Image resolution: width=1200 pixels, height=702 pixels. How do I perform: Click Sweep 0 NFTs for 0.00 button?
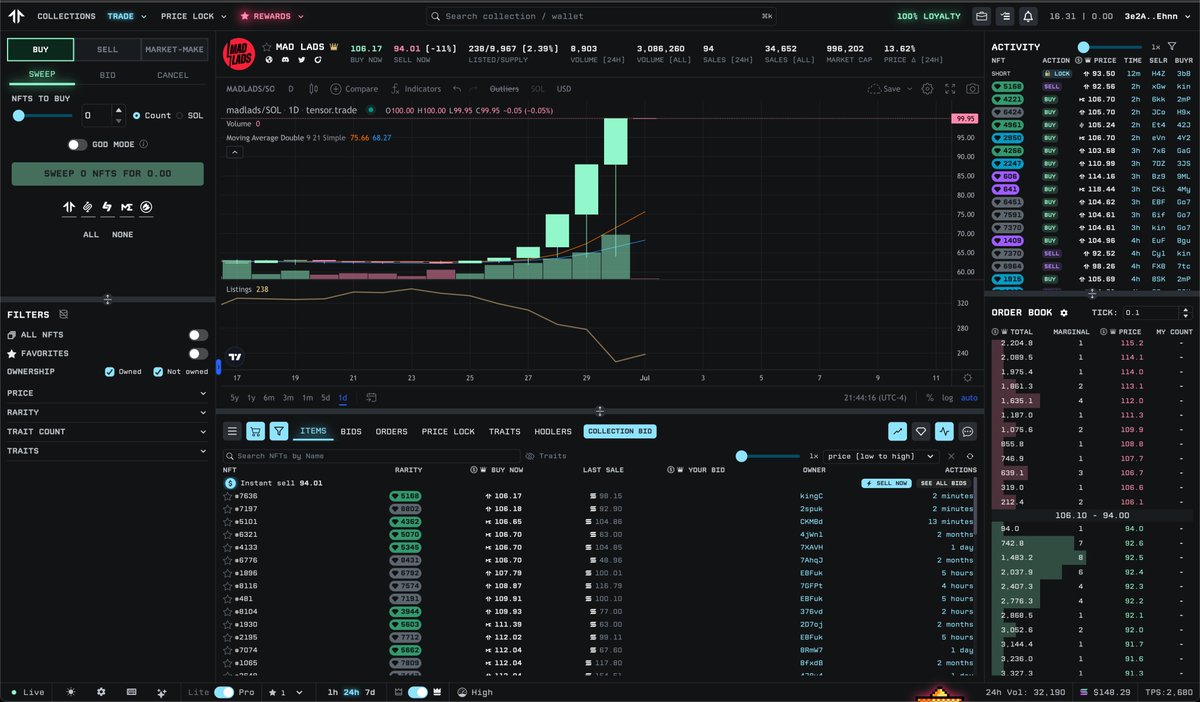pos(107,174)
